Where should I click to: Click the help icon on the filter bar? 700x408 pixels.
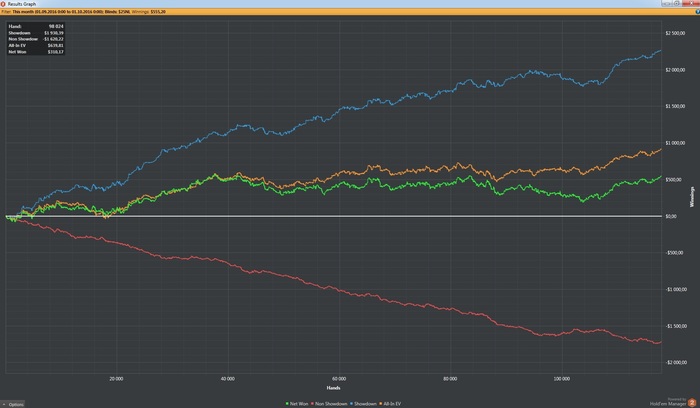pos(697,12)
